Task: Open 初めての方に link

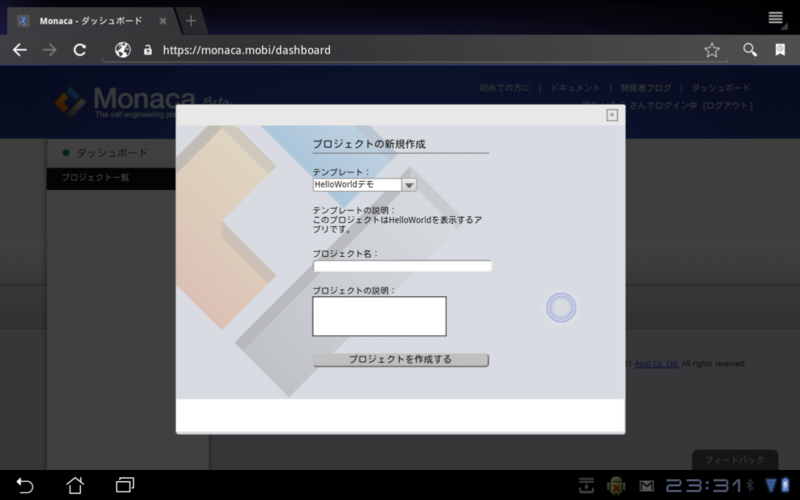Action: click(504, 88)
